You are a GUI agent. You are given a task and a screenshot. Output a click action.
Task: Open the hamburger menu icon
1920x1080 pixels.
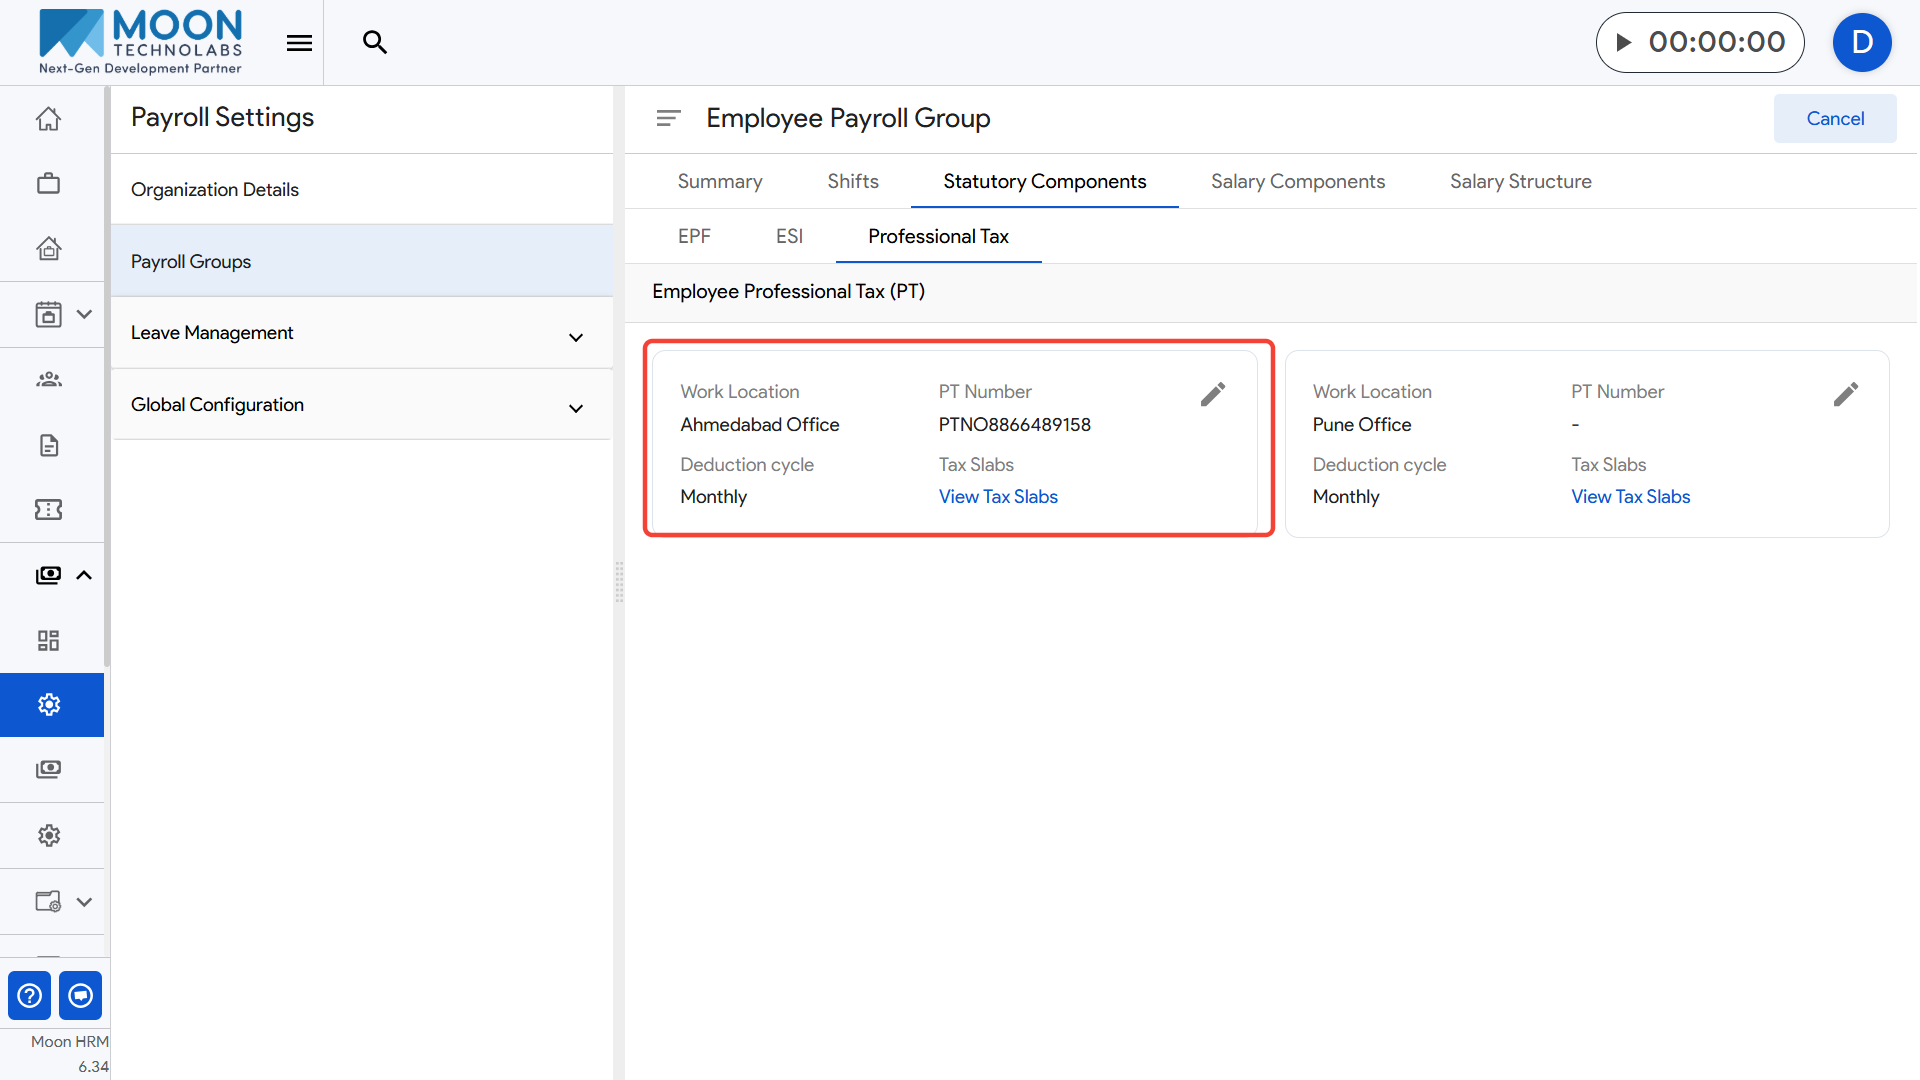click(x=299, y=42)
